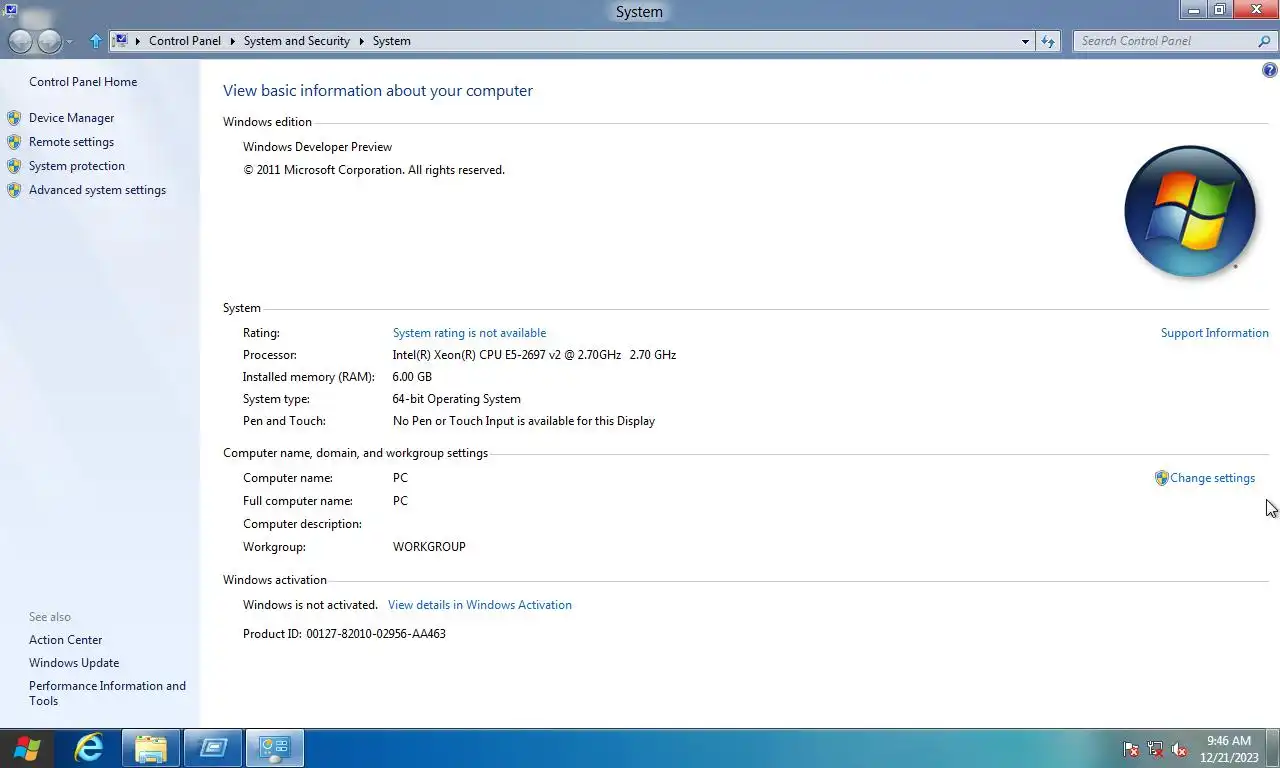Open Remote settings link
Screen dimensions: 1280x768
pos(71,142)
